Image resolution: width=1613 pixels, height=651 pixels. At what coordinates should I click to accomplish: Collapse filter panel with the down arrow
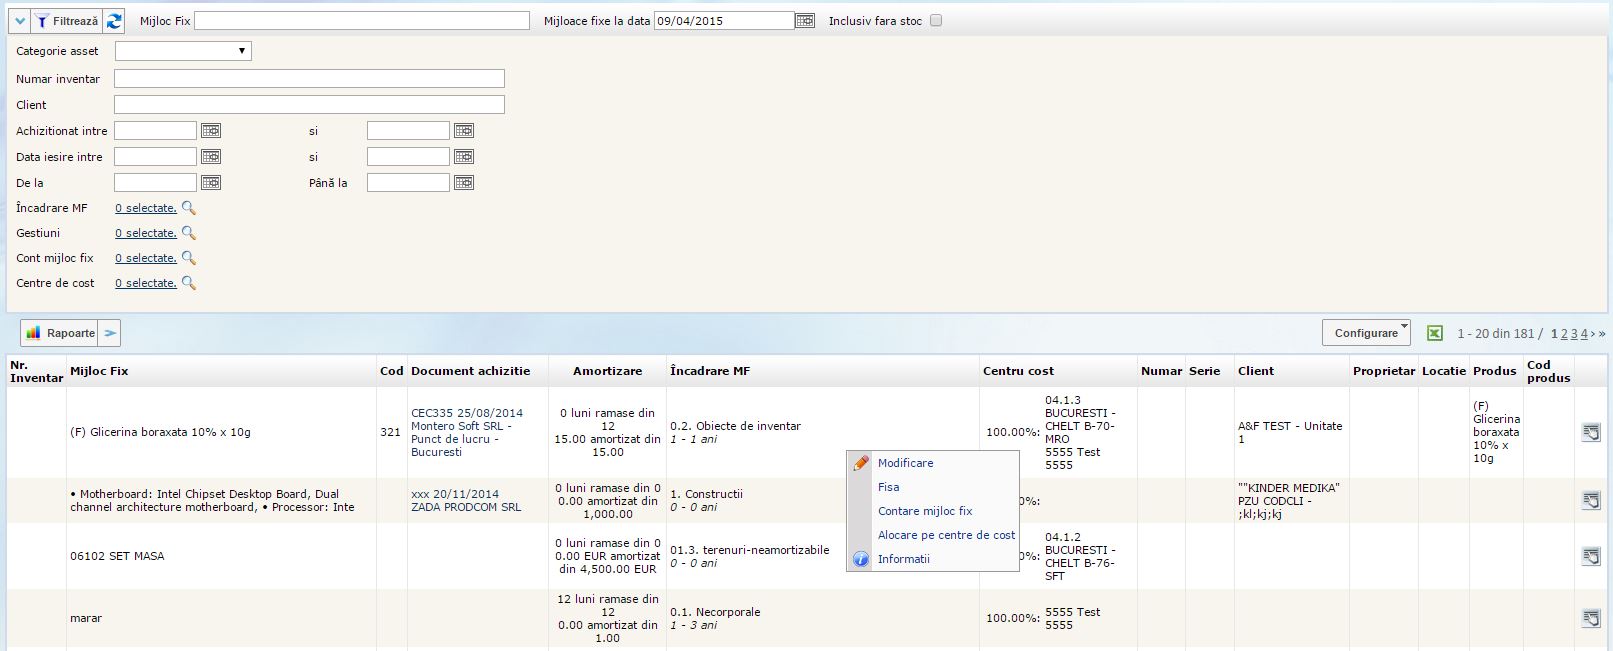19,21
